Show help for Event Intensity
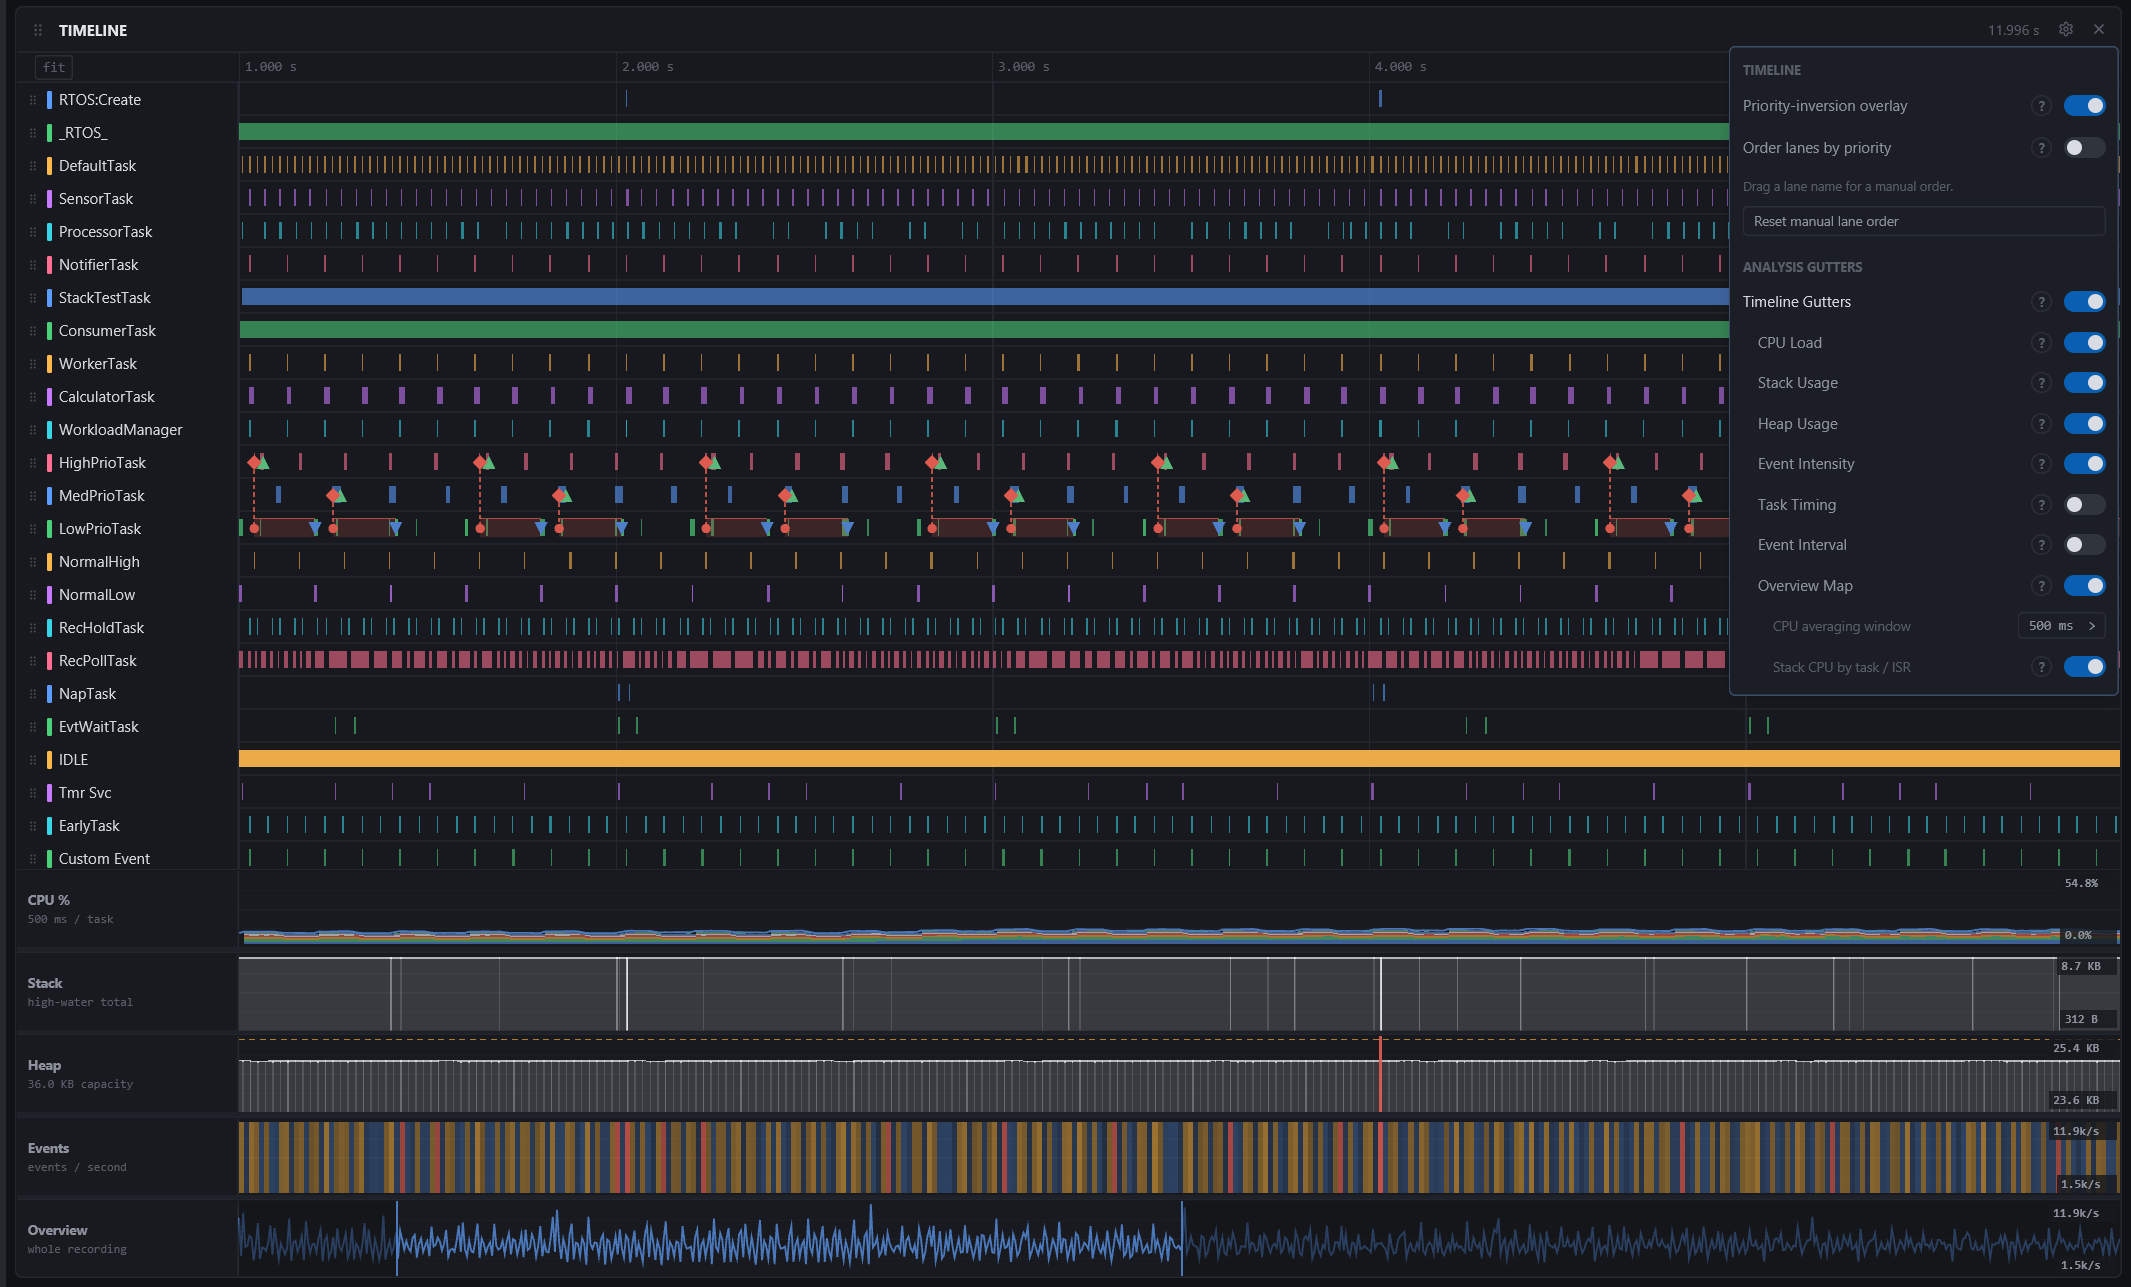The height and width of the screenshot is (1287, 2131). click(x=2042, y=464)
